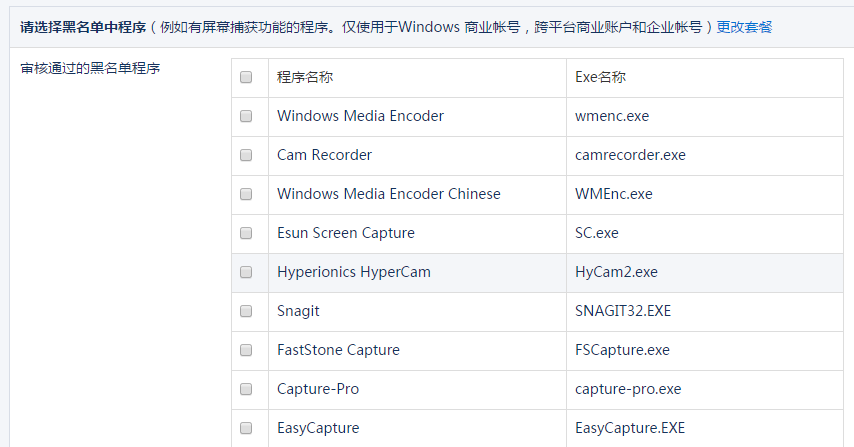Click the 审核通过的黑名单程序 label
The width and height of the screenshot is (854, 447).
[90, 70]
